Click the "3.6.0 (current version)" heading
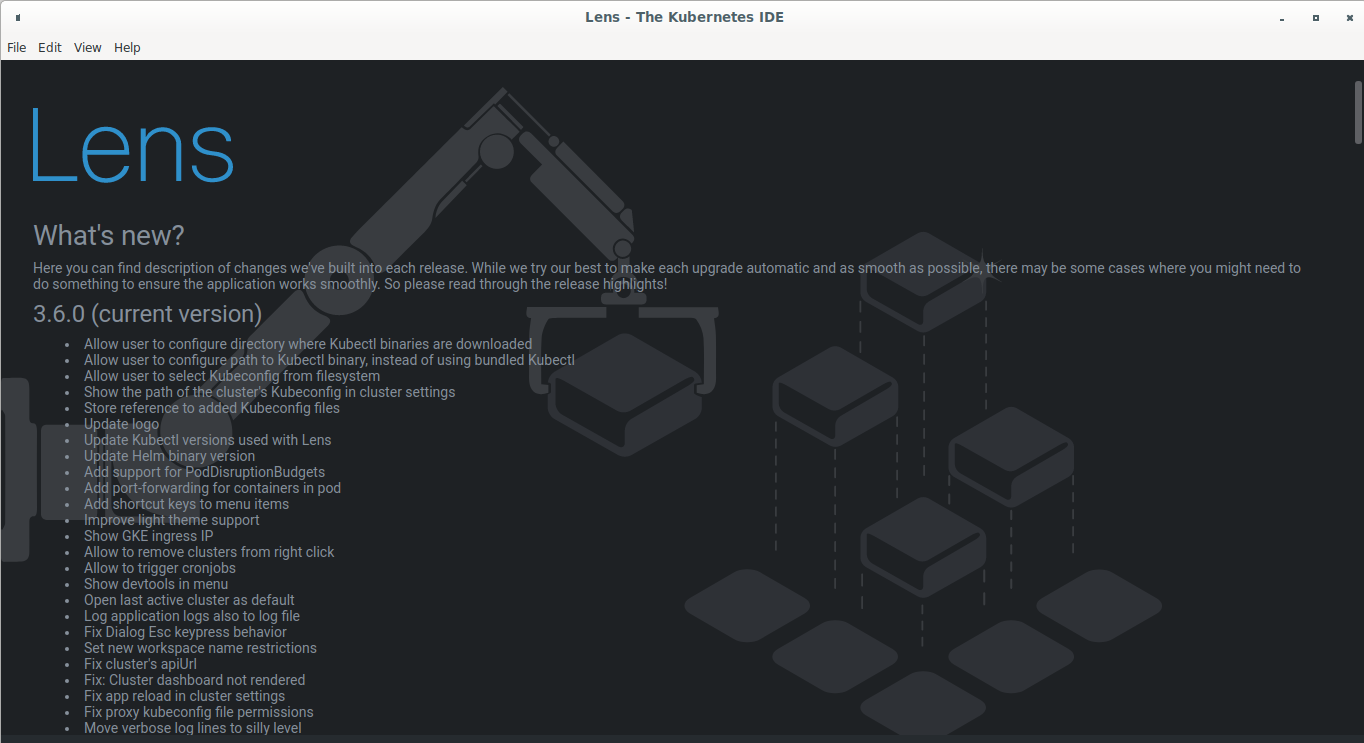 148,314
